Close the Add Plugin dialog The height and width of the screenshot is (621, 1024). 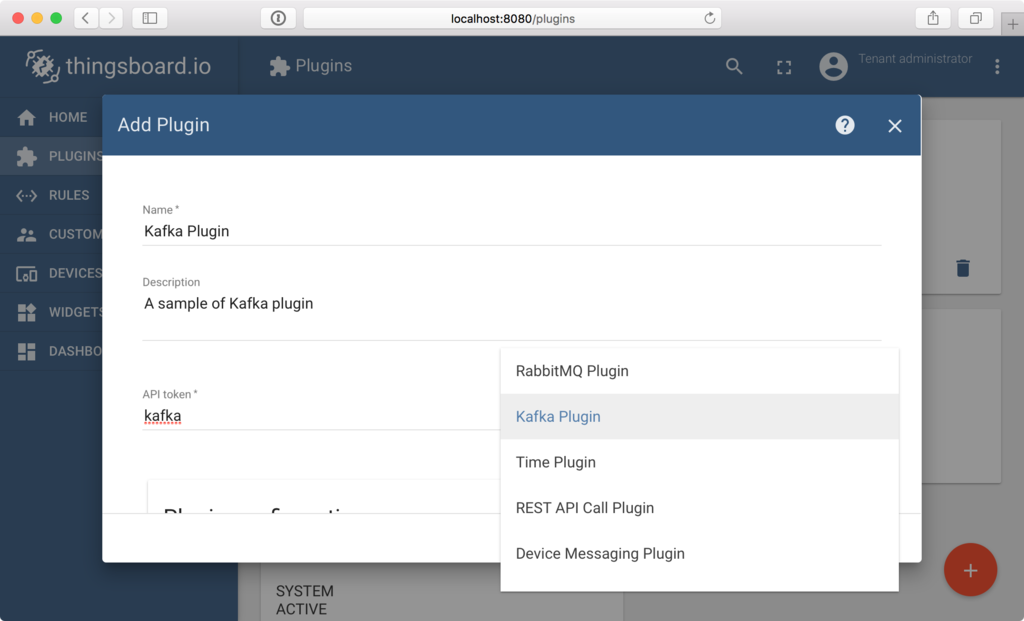pos(895,125)
